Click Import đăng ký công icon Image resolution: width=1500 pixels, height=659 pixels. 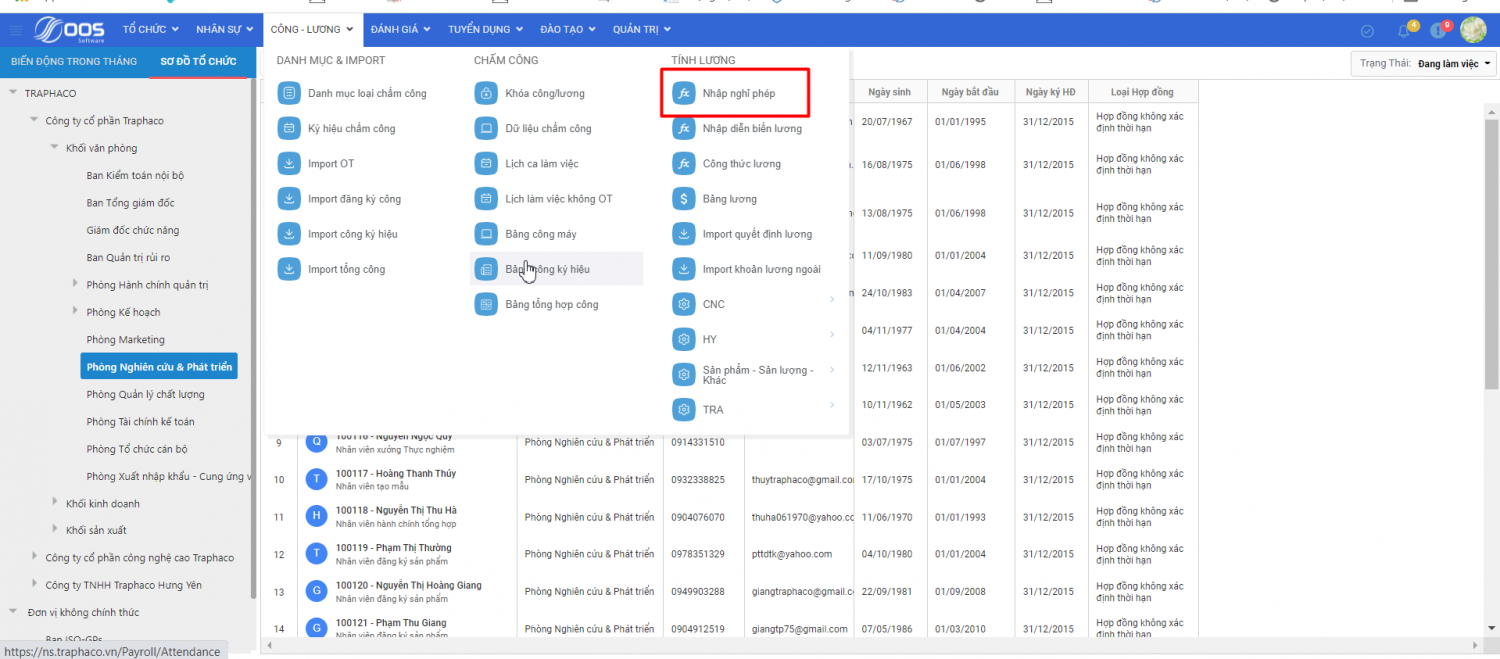tap(289, 199)
